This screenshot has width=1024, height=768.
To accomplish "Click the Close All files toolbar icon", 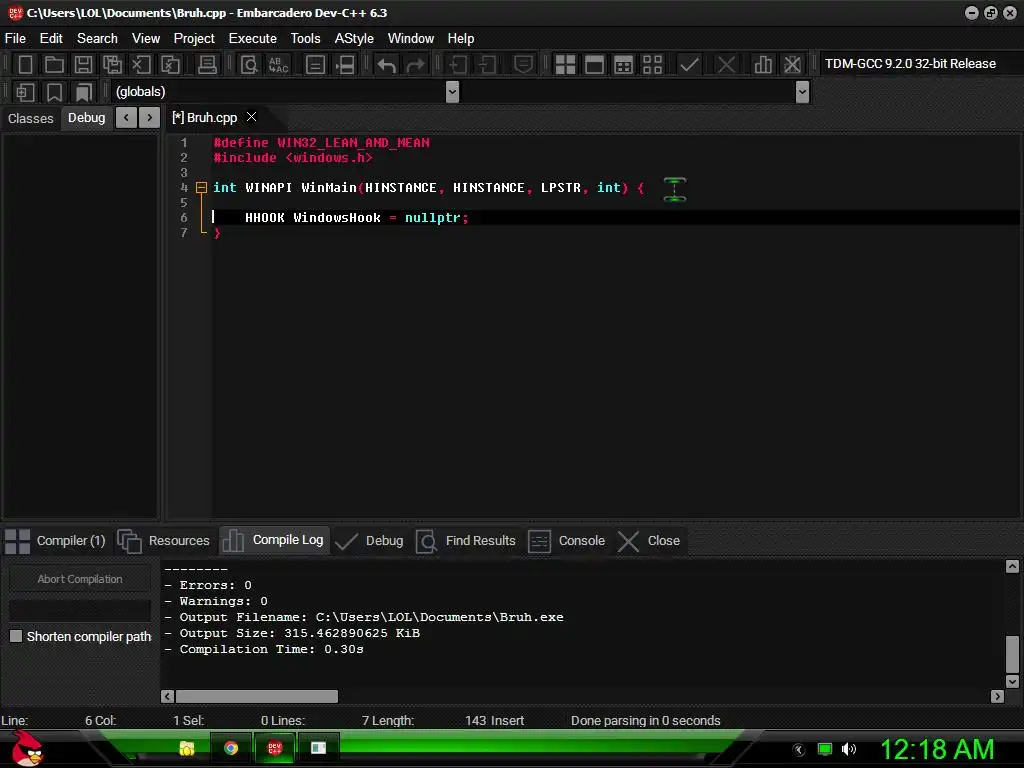I will pyautogui.click(x=170, y=64).
